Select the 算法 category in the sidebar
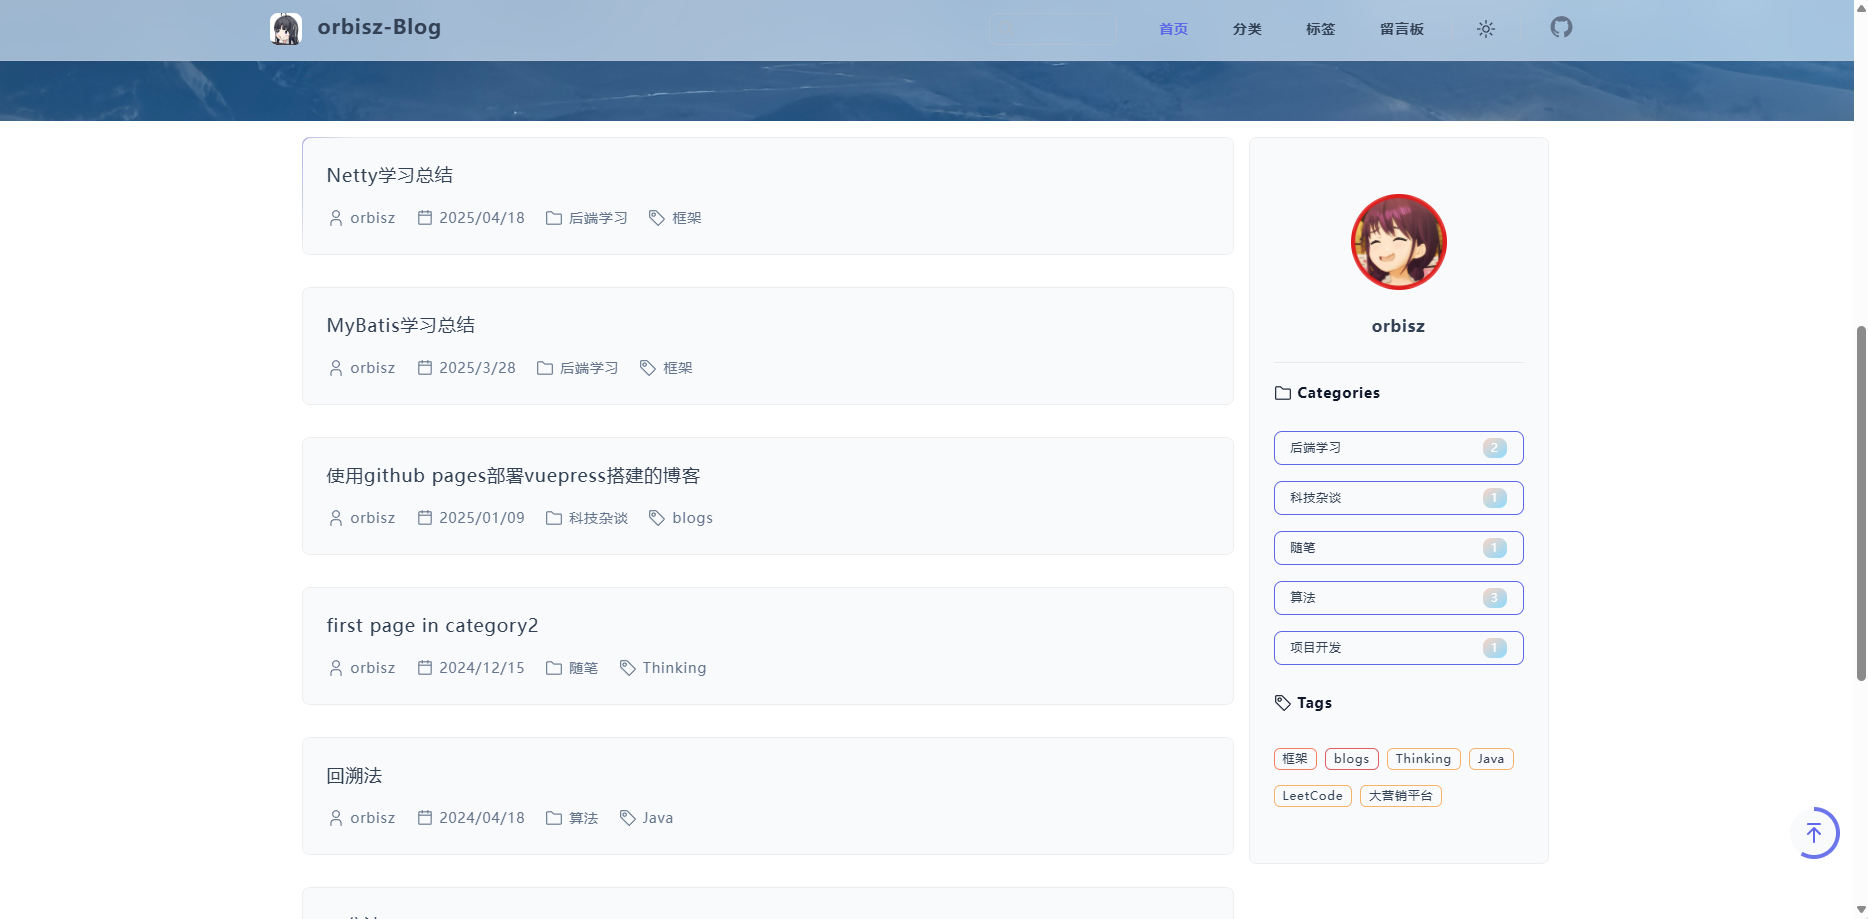The width and height of the screenshot is (1868, 919). tap(1398, 597)
